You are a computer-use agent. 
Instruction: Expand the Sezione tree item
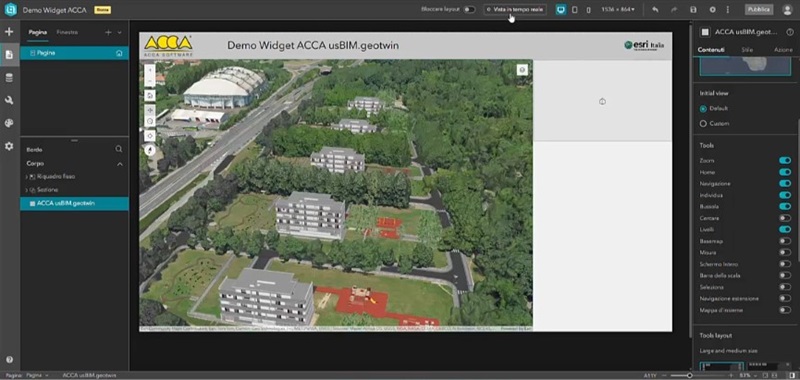point(26,190)
